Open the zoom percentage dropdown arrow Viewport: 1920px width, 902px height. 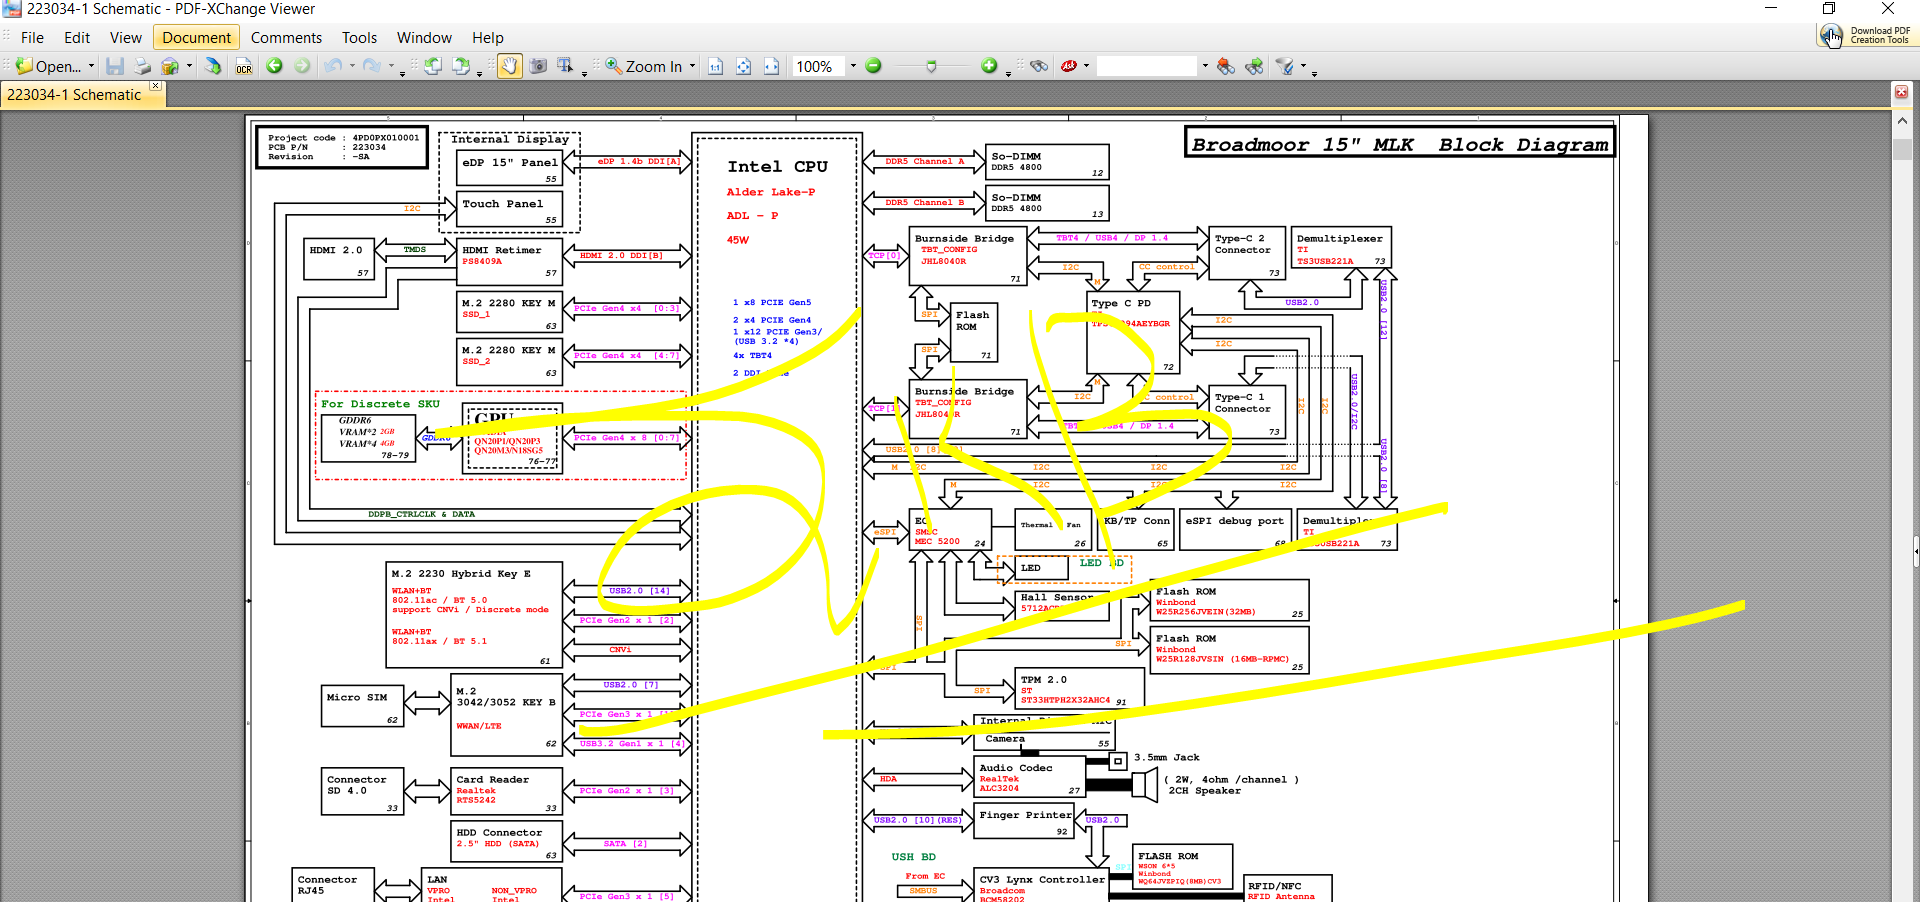click(853, 66)
